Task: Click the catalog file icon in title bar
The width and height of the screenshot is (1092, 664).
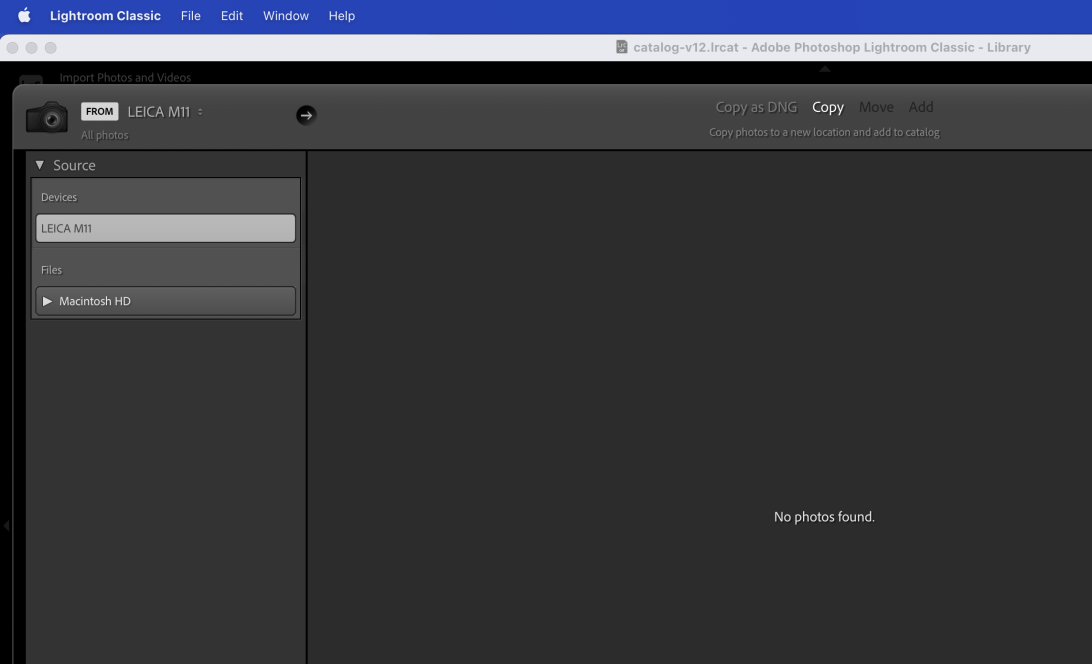Action: pyautogui.click(x=622, y=47)
